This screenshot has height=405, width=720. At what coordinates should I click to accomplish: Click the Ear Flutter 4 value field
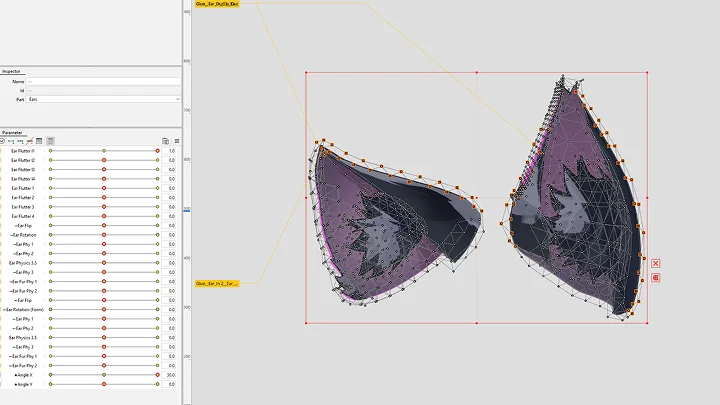click(171, 216)
